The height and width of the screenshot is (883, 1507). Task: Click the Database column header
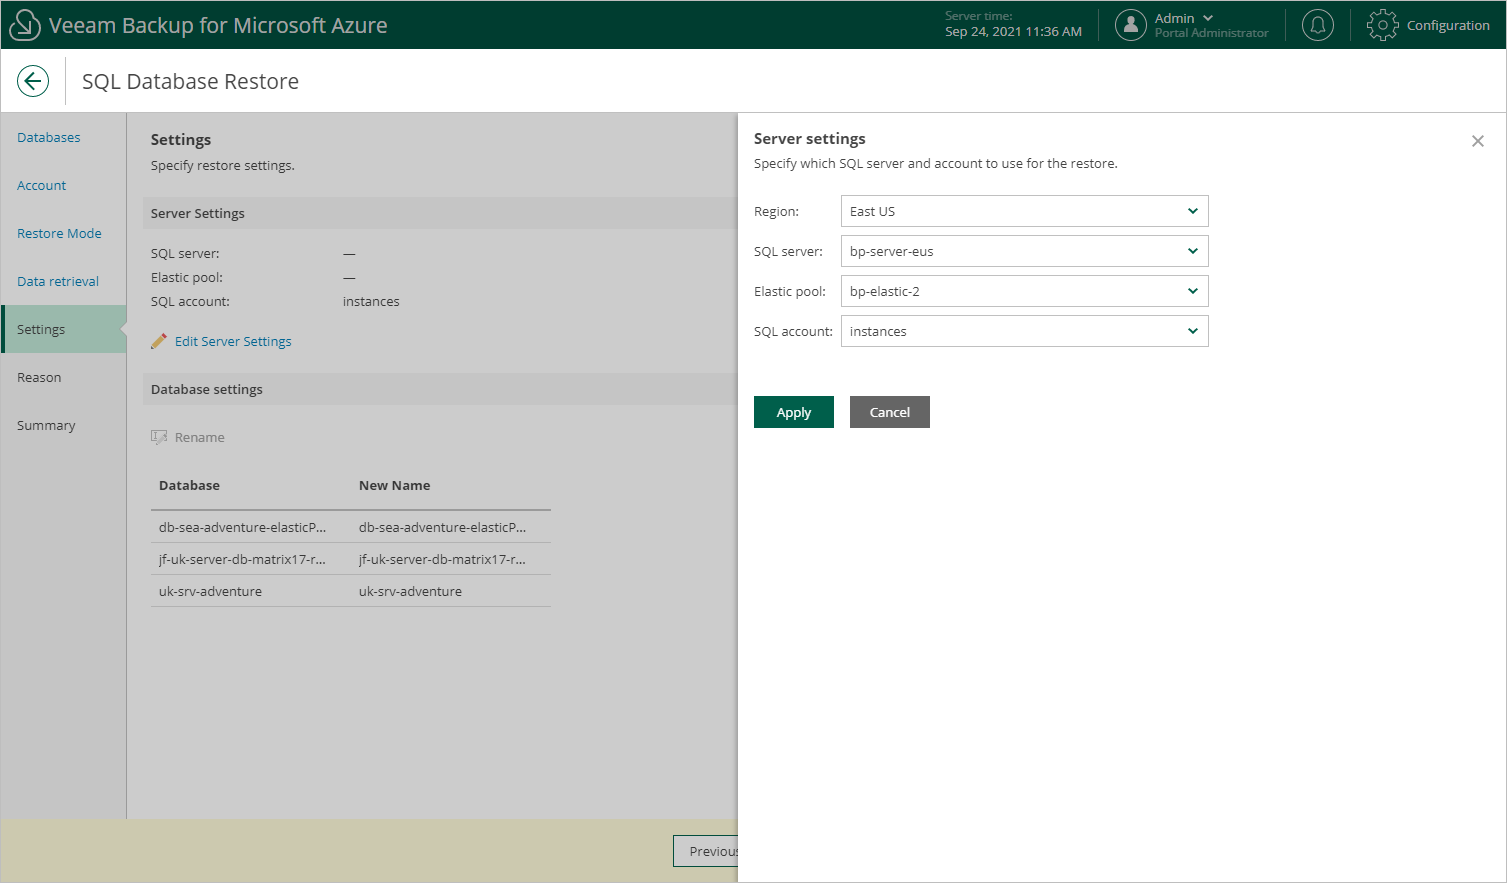pyautogui.click(x=189, y=485)
